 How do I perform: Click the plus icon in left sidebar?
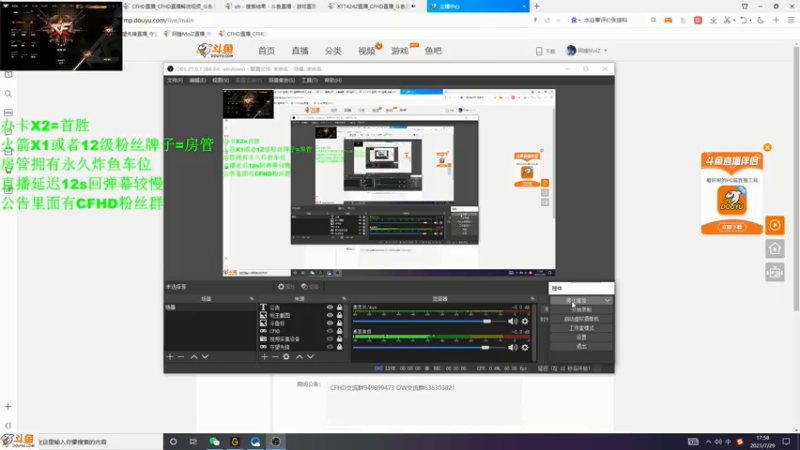(8, 407)
